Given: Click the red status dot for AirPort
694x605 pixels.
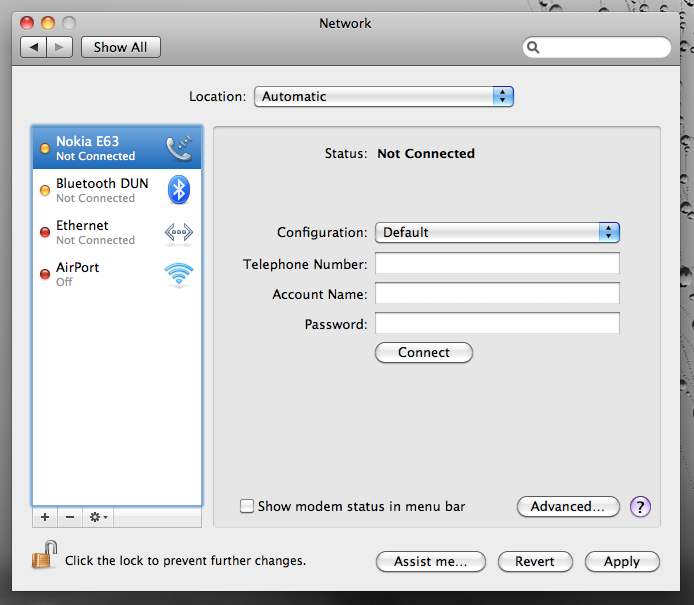Looking at the screenshot, I should [45, 274].
